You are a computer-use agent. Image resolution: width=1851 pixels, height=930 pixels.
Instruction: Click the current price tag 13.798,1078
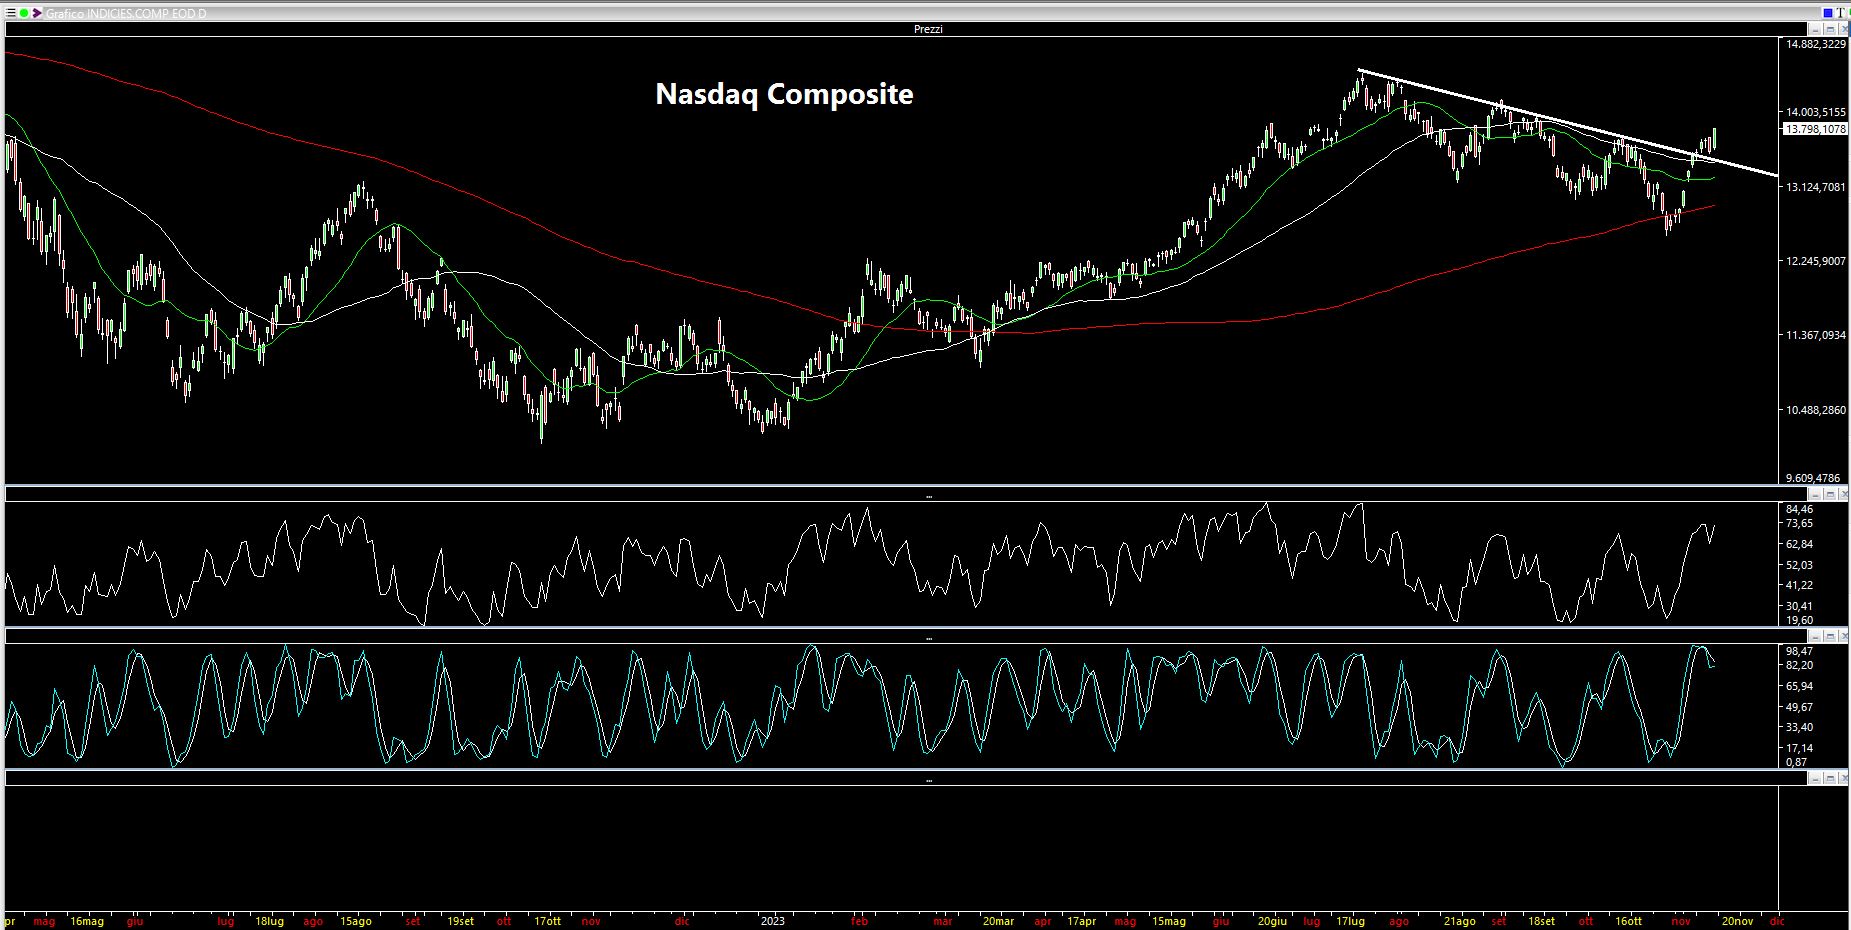[x=1816, y=129]
